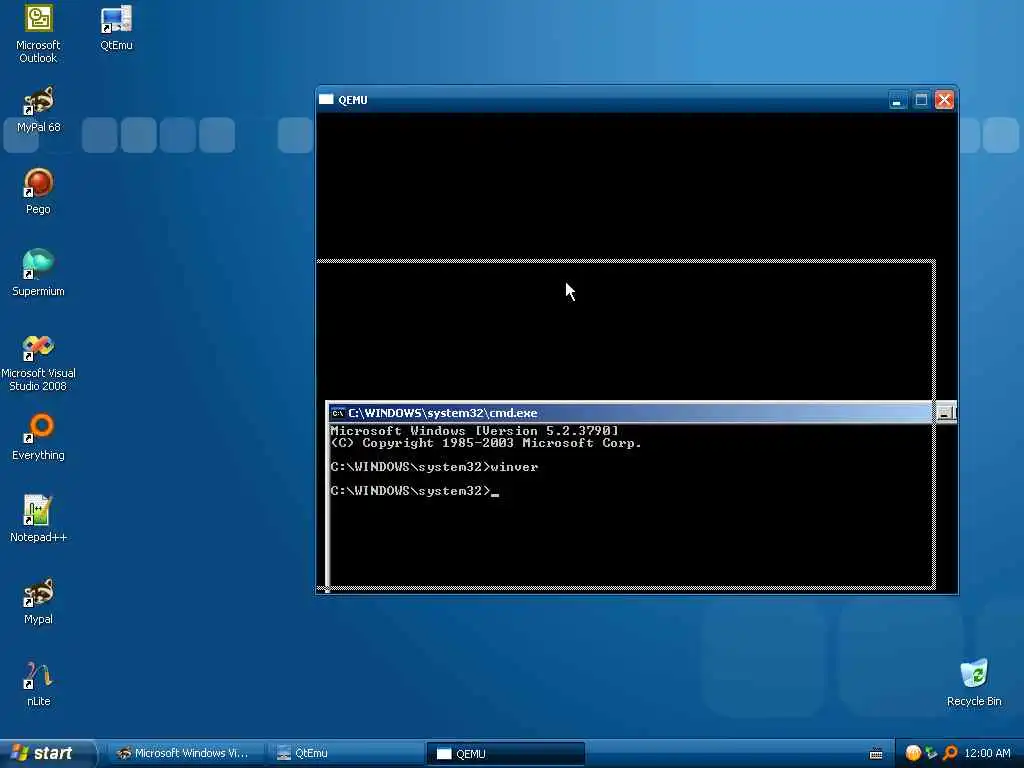
Task: Click the winver command line
Action: point(434,467)
